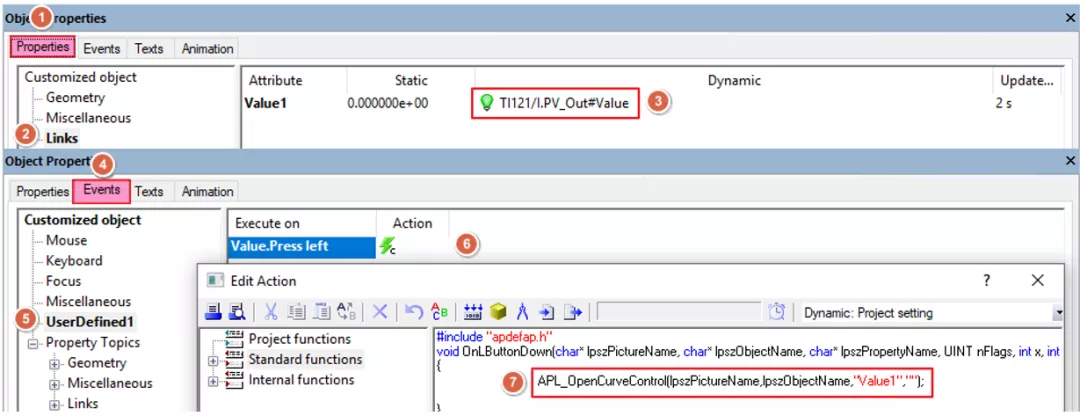This screenshot has height=416, width=1080.
Task: Click the Internal functions folder icon
Action: [234, 379]
